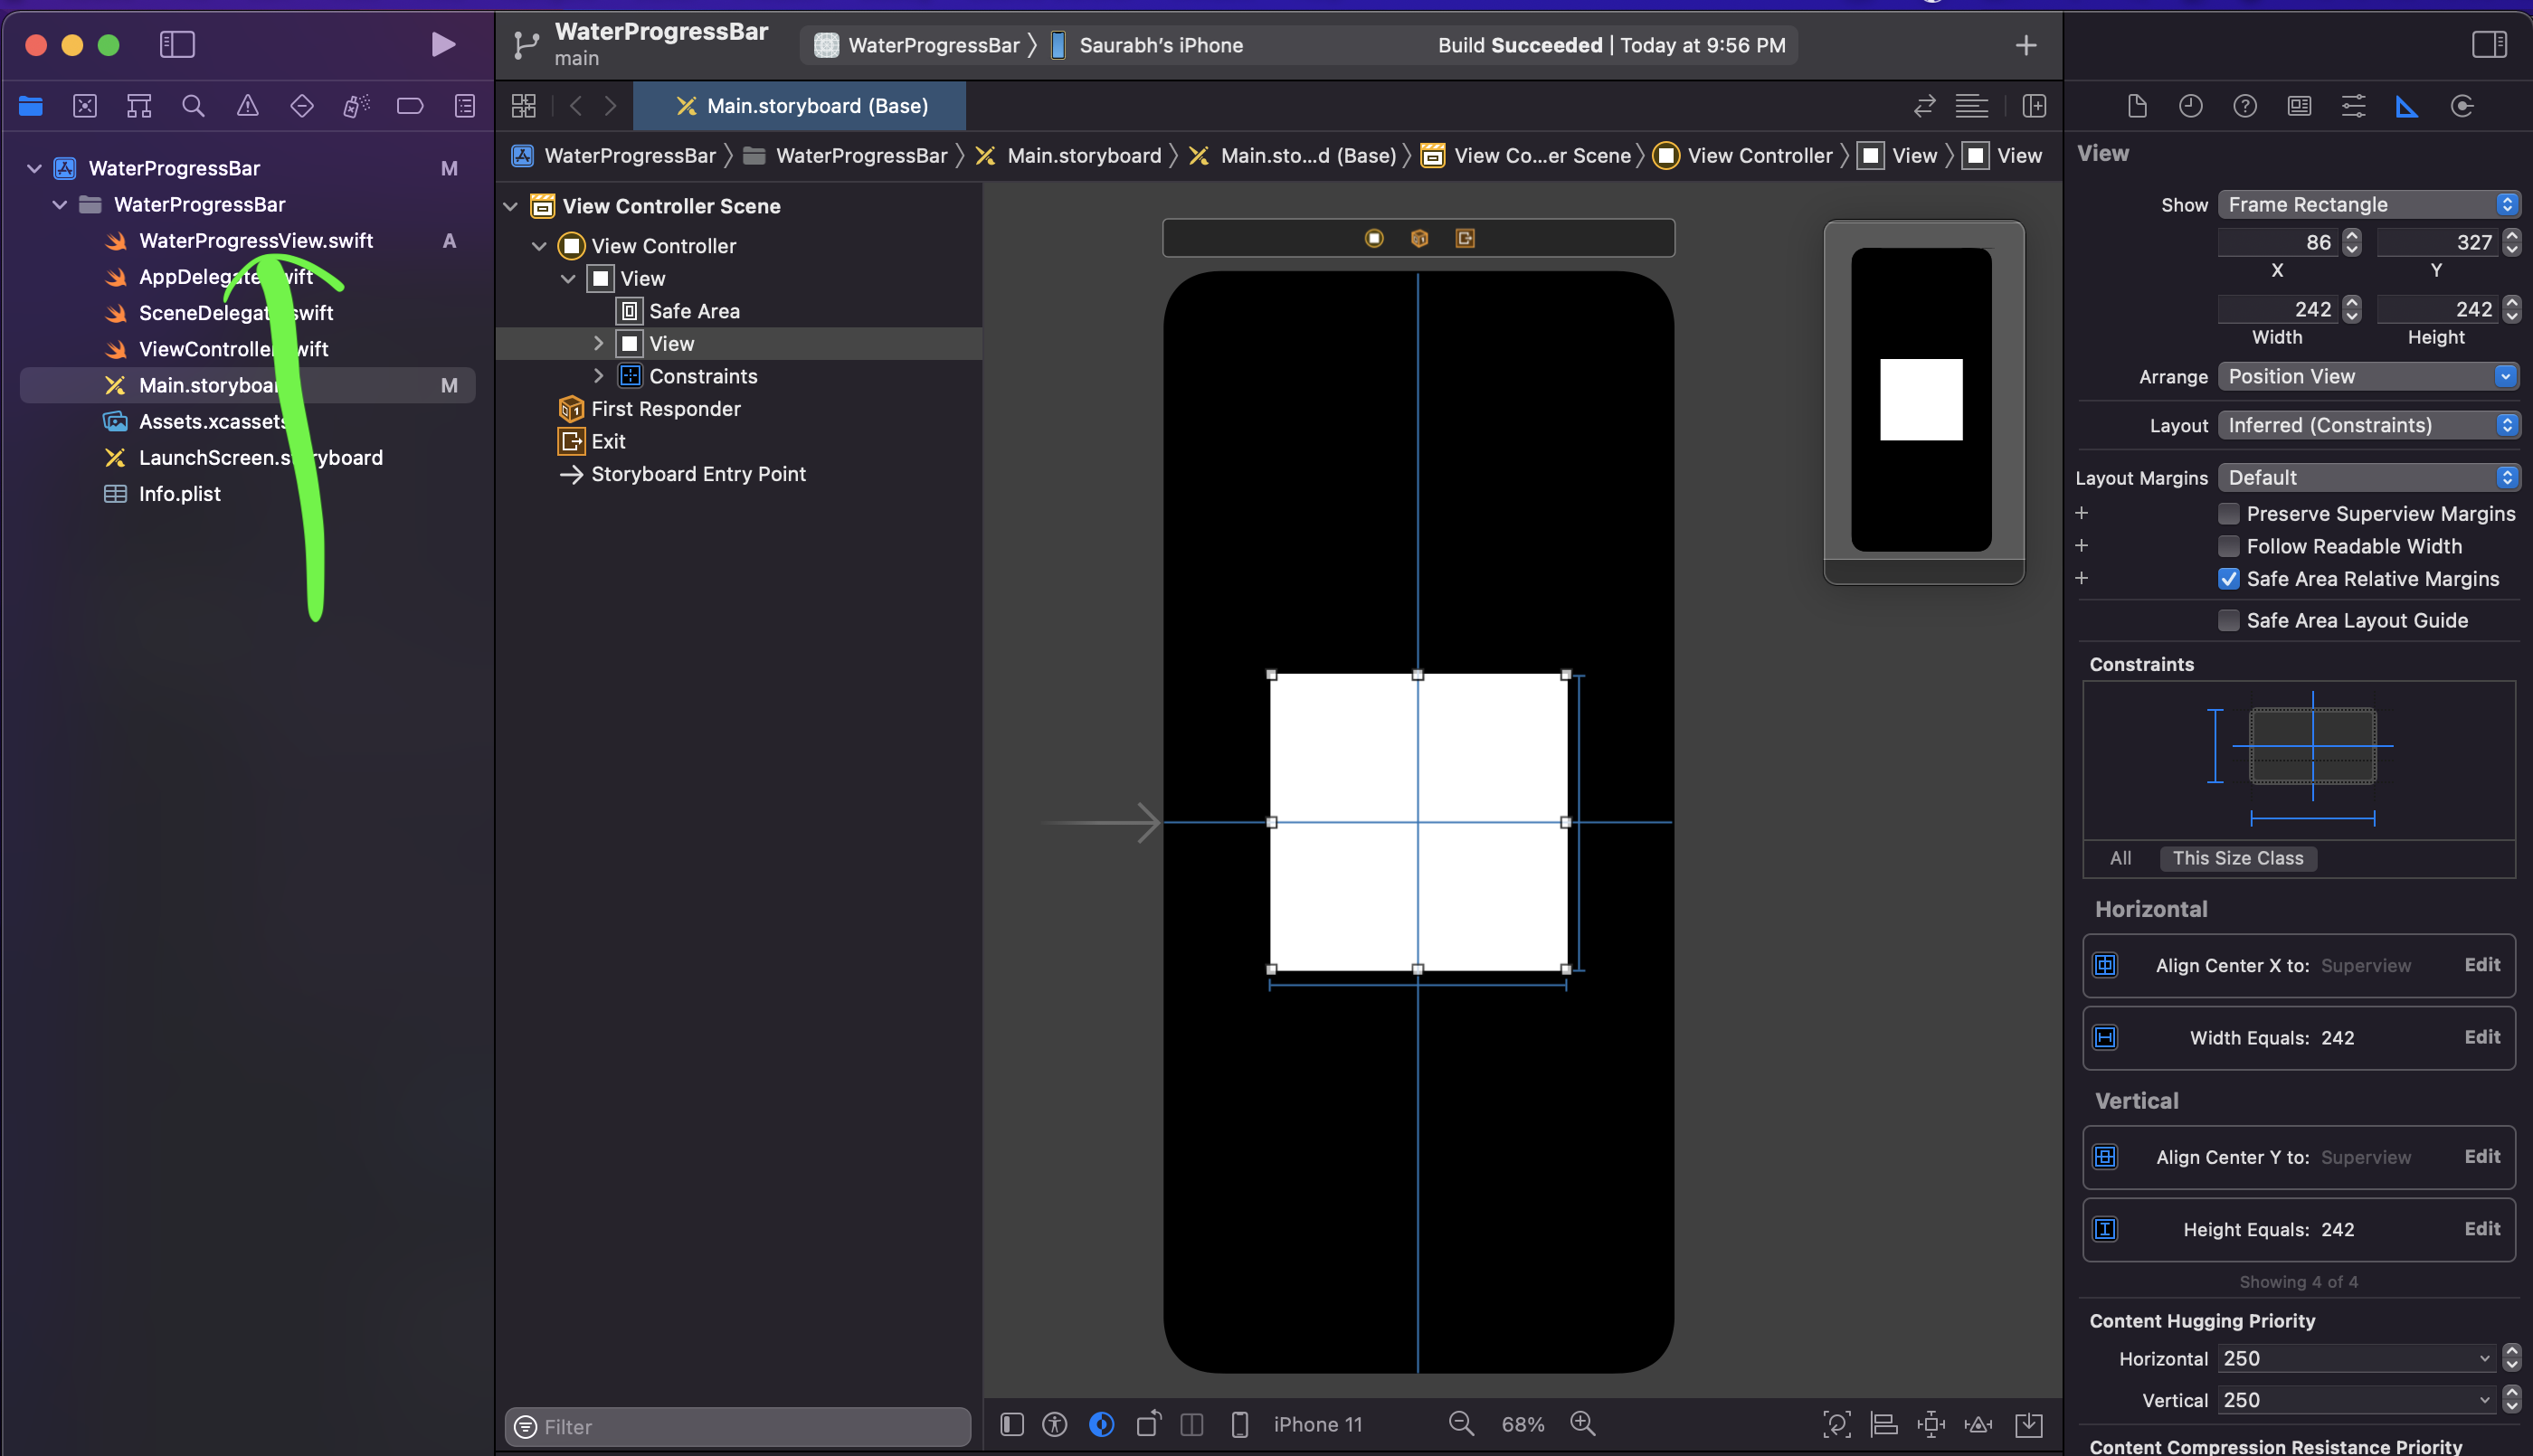Click View Controller in jump bar

[1743, 155]
